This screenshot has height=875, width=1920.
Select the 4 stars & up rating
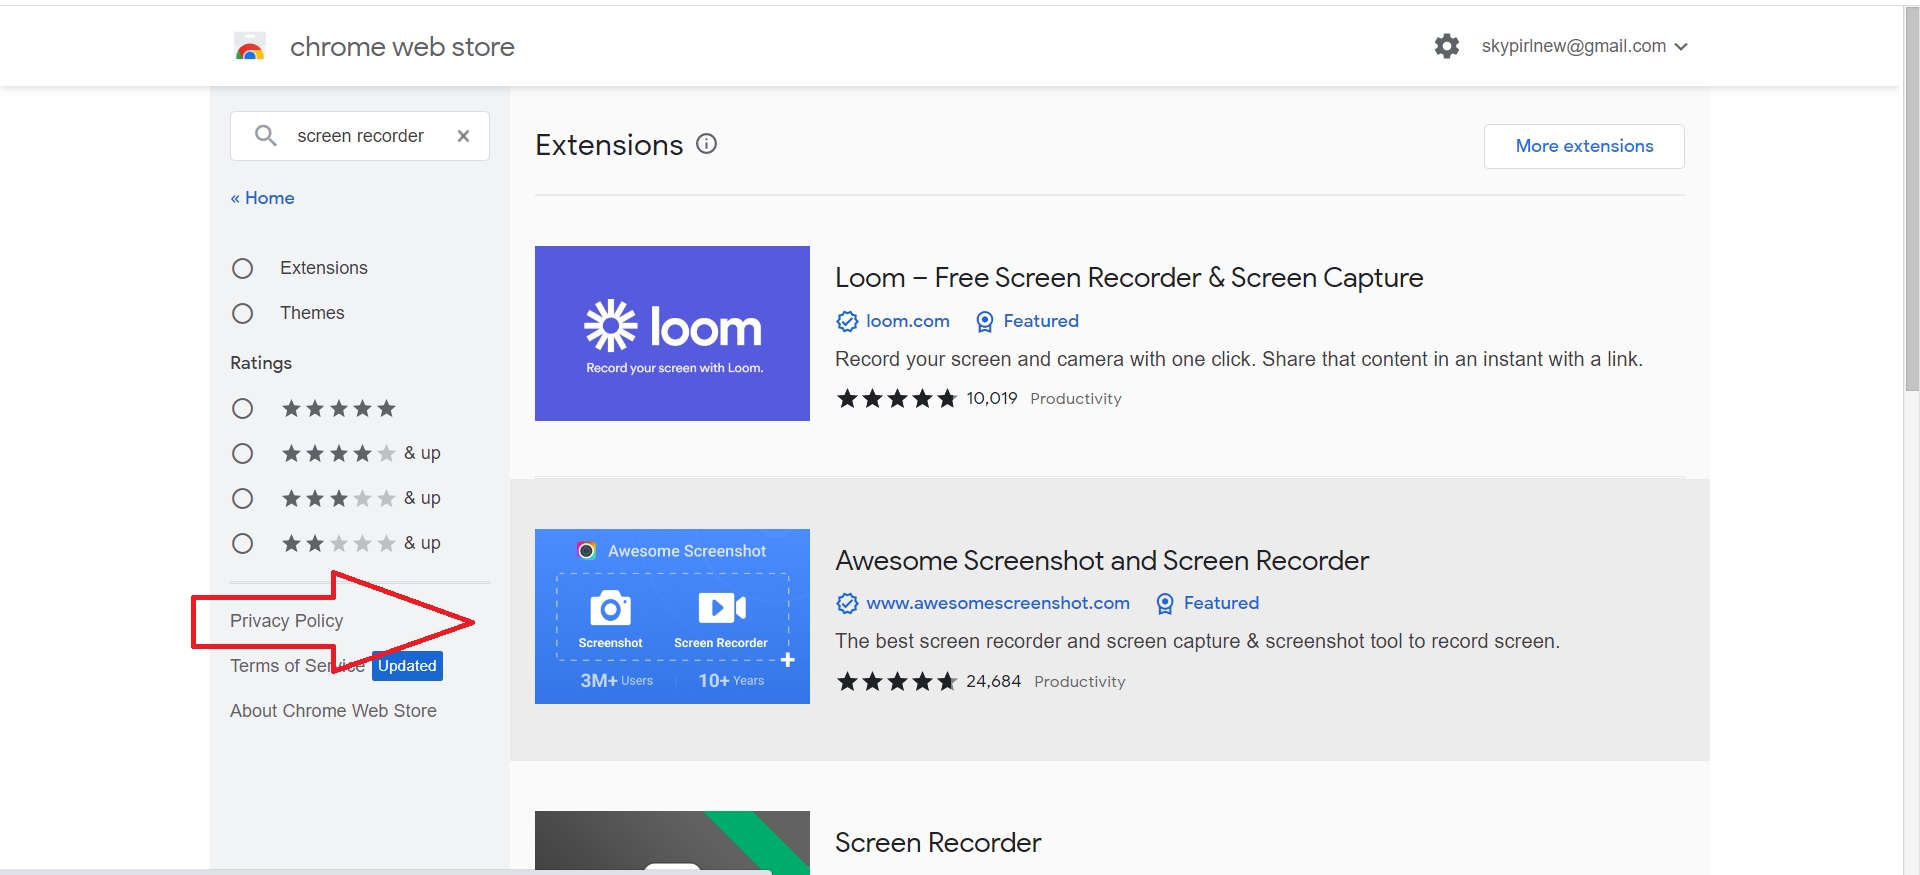(242, 453)
